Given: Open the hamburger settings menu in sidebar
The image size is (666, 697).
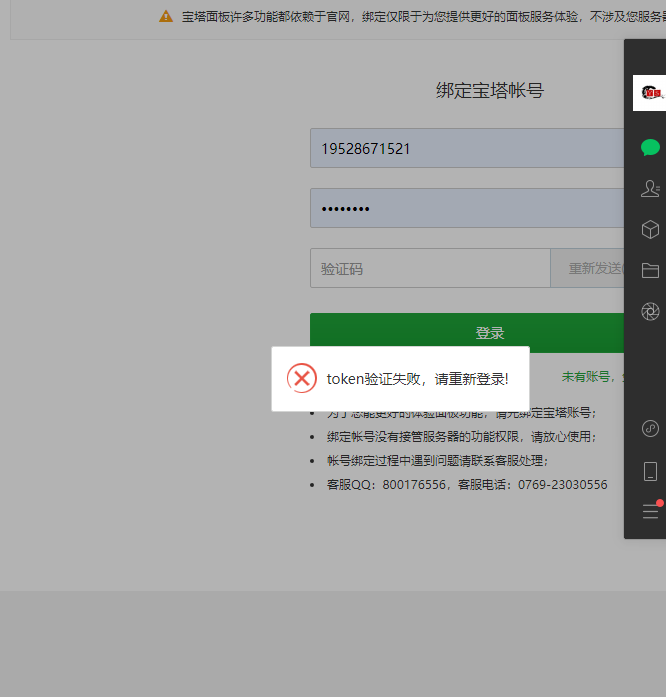Looking at the screenshot, I should [650, 511].
